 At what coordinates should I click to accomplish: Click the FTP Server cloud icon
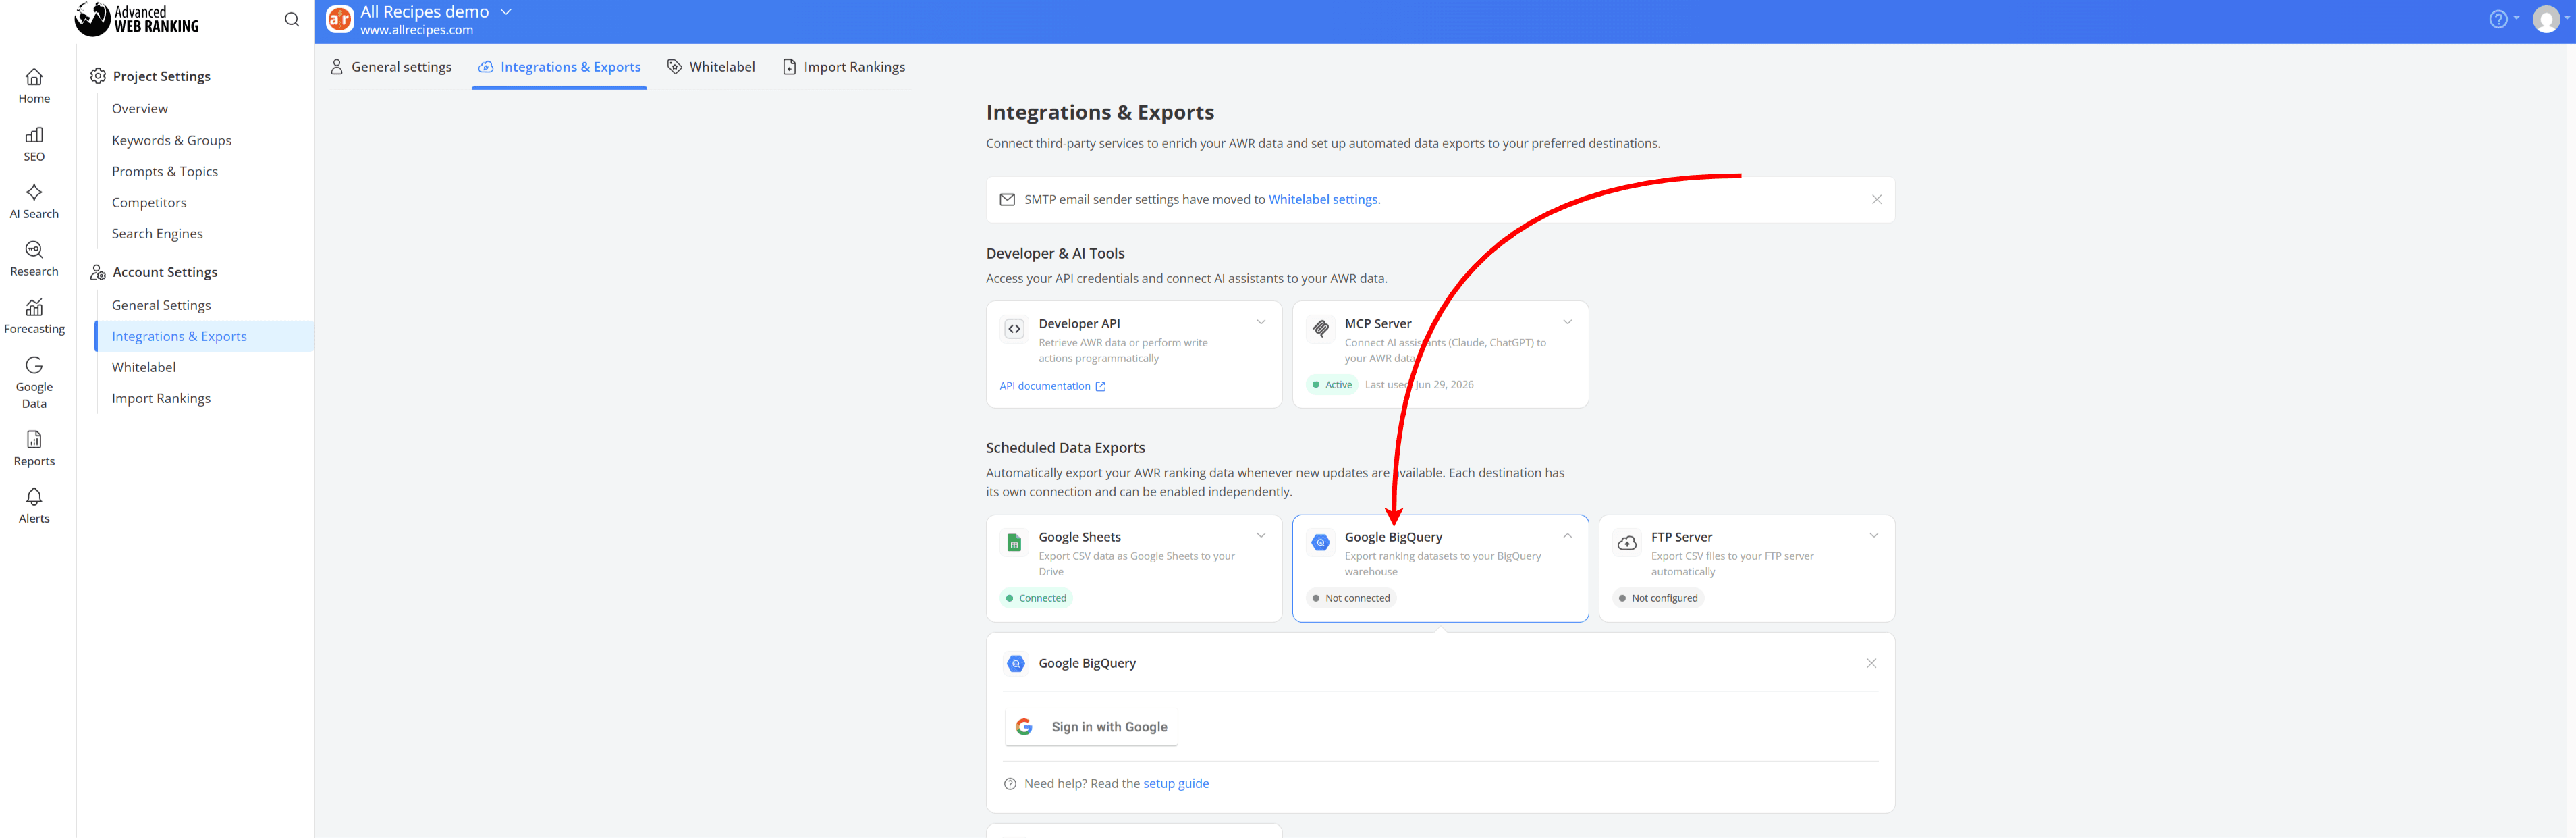[1627, 543]
